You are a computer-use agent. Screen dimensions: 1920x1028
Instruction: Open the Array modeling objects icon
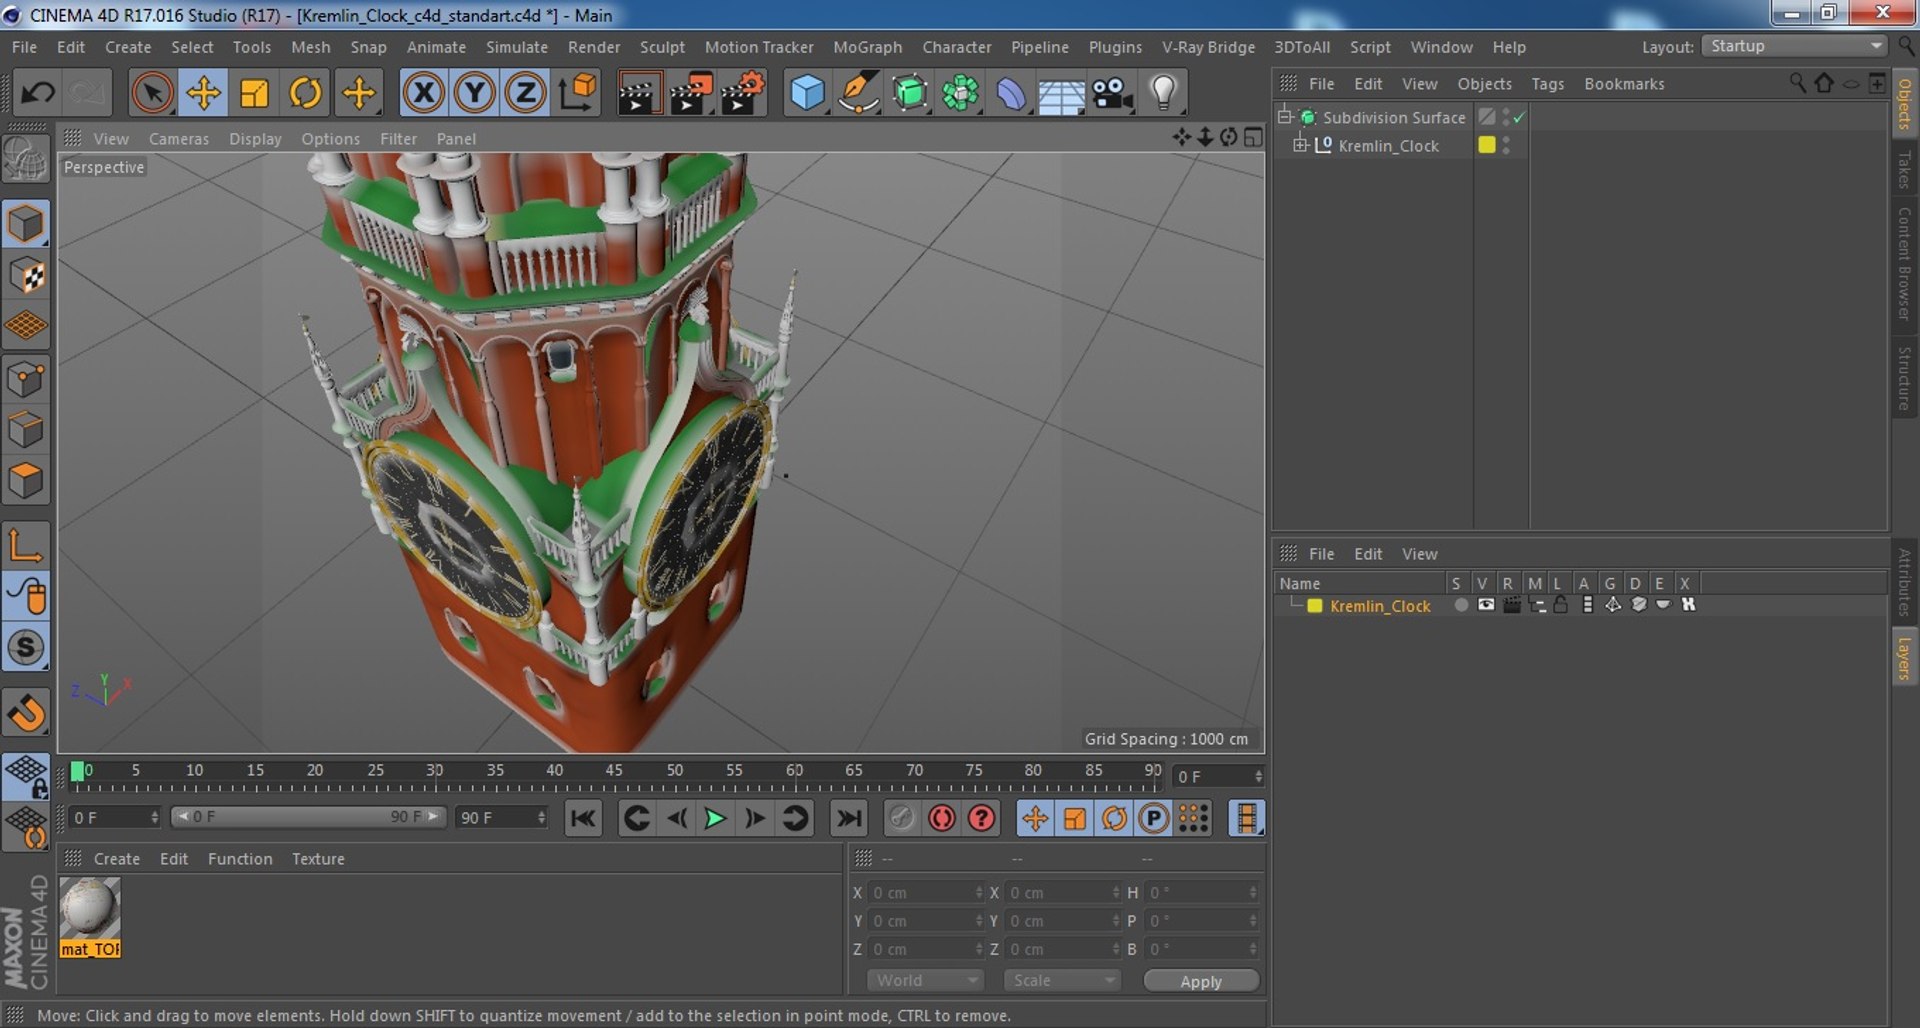960,93
